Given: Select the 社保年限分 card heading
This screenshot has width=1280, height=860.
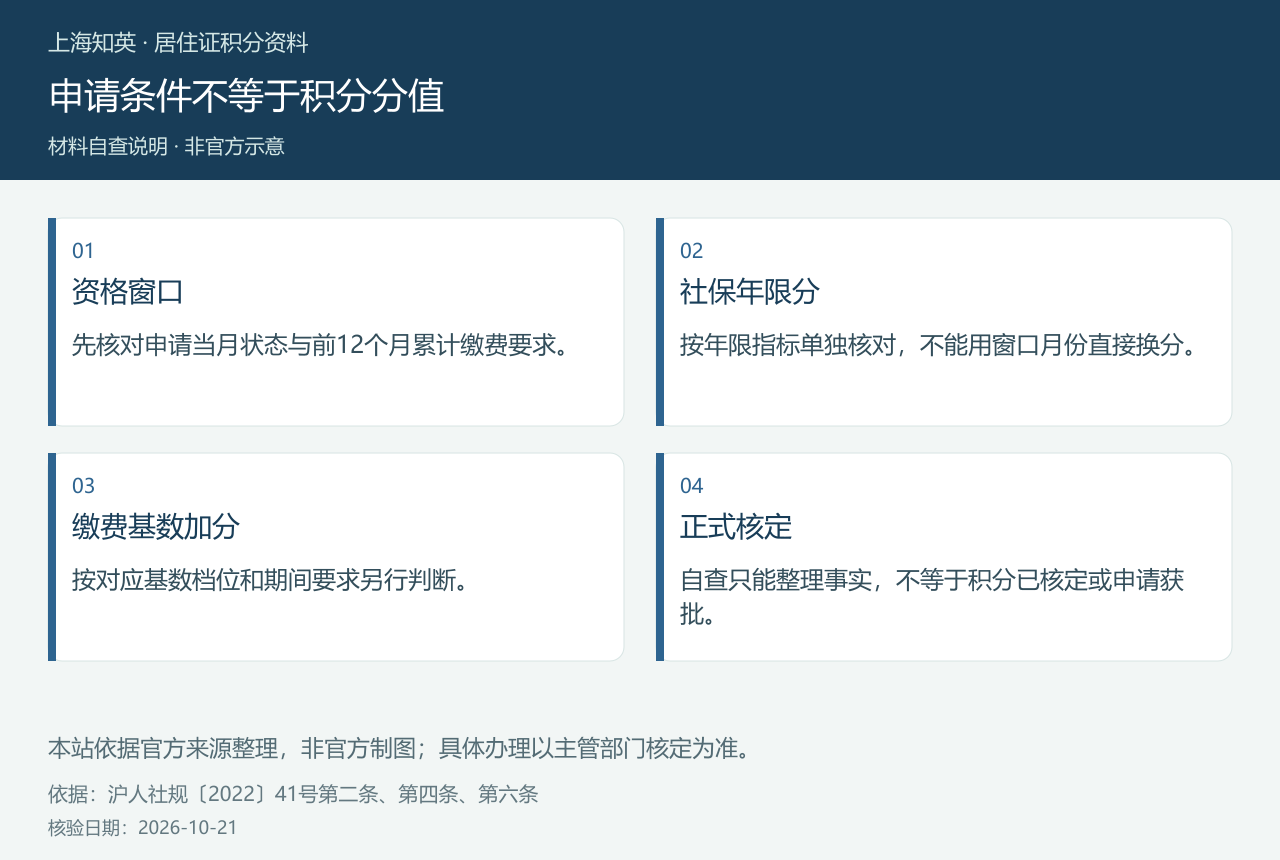Looking at the screenshot, I should coord(750,292).
